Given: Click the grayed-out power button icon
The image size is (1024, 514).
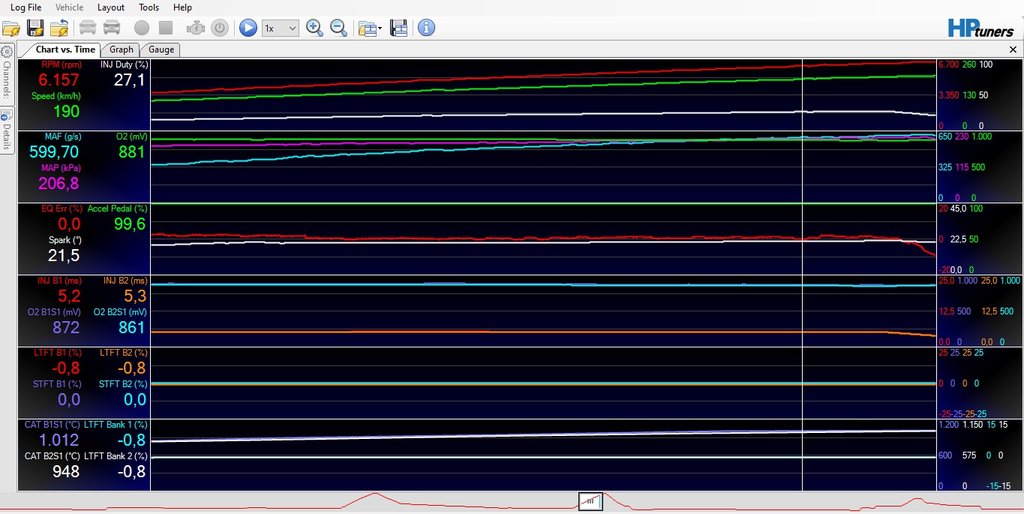Looking at the screenshot, I should (220, 28).
